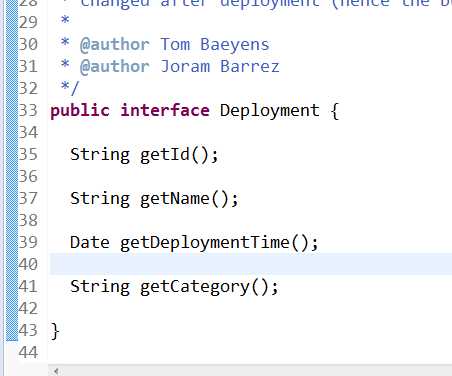Click line number 40 in the gutter
452x376 pixels.
click(x=28, y=264)
